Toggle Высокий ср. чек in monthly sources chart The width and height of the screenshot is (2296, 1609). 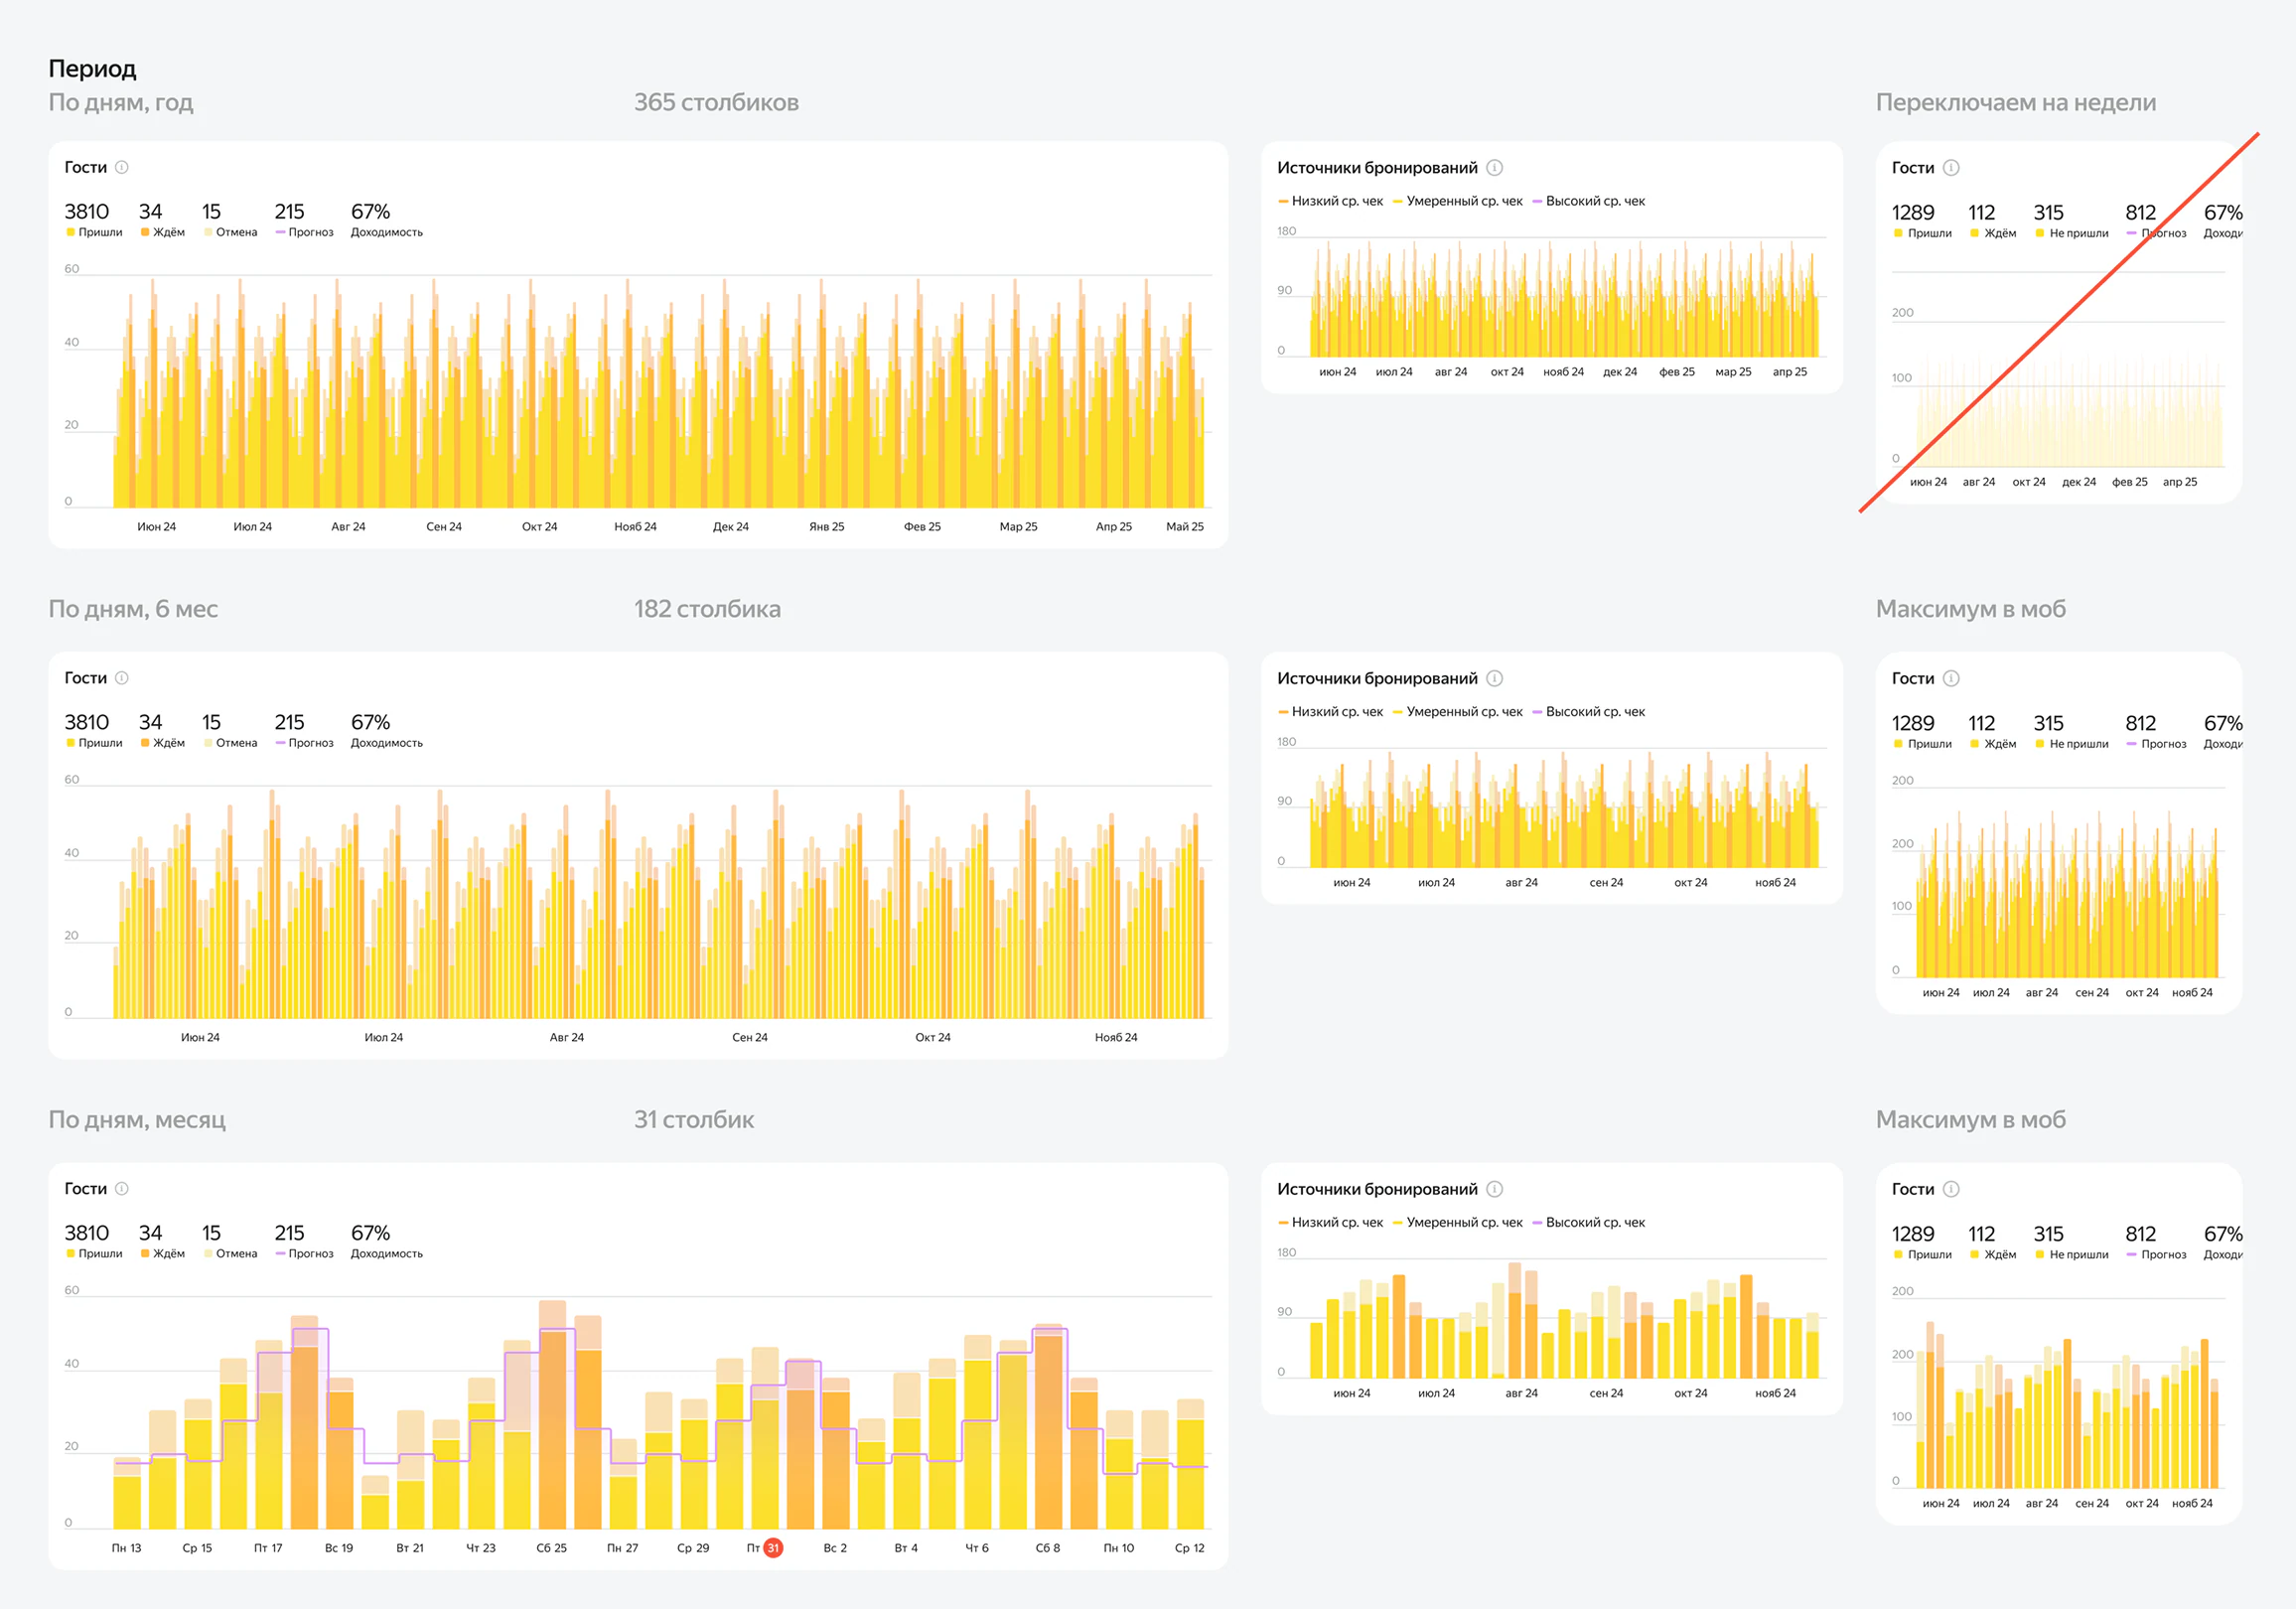(x=1588, y=1222)
